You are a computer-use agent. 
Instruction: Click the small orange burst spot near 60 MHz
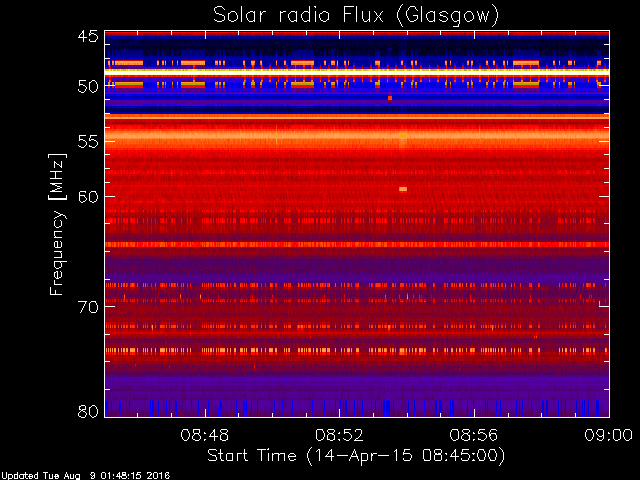[403, 189]
